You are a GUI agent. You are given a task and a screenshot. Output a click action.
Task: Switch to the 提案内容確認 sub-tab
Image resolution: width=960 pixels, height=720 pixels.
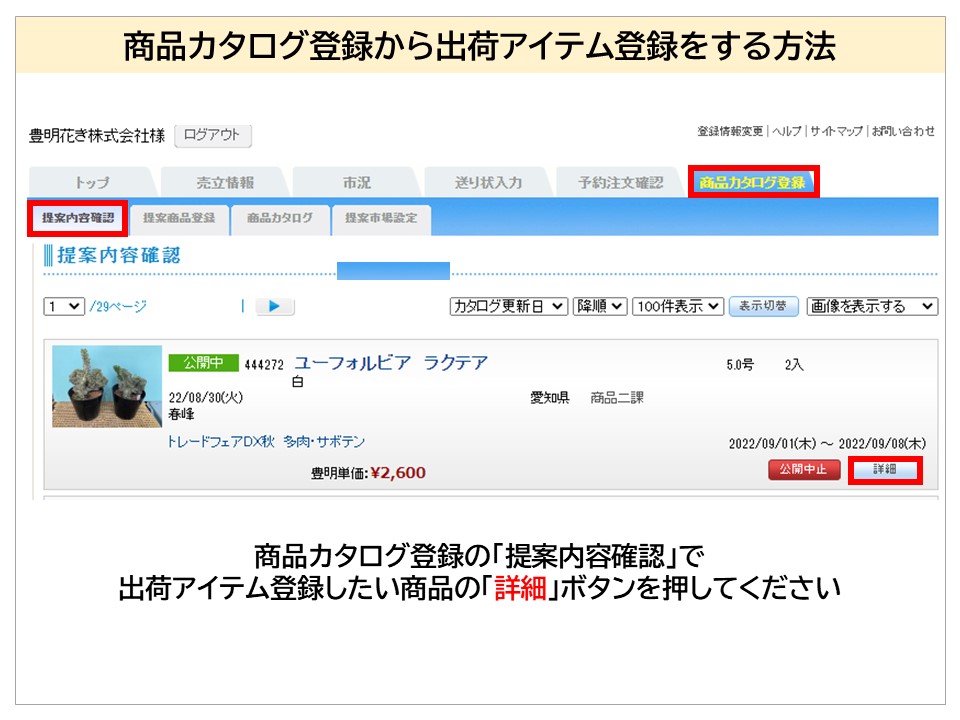pyautogui.click(x=77, y=218)
